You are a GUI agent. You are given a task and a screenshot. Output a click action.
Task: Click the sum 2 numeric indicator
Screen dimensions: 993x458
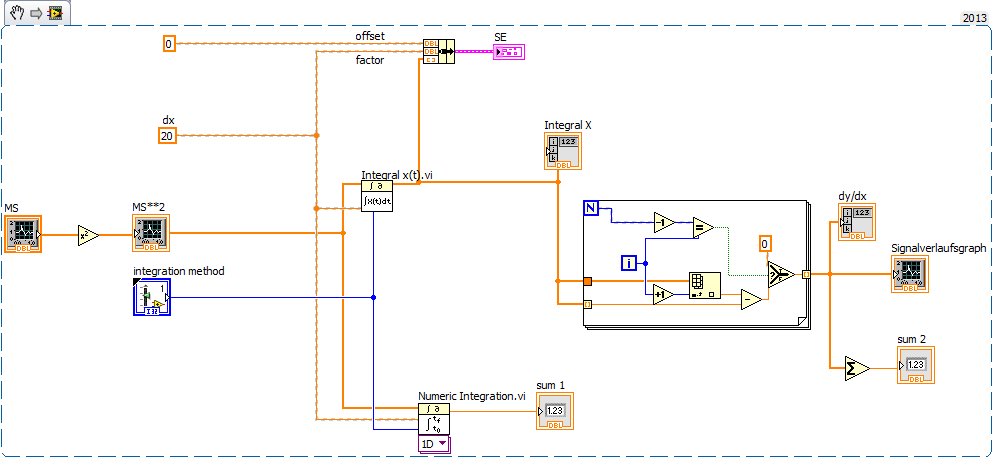pyautogui.click(x=915, y=365)
